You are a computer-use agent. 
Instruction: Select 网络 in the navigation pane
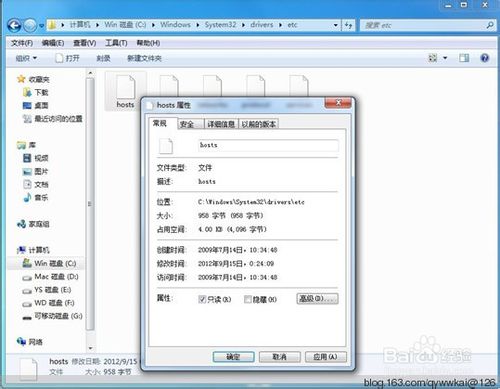point(30,342)
